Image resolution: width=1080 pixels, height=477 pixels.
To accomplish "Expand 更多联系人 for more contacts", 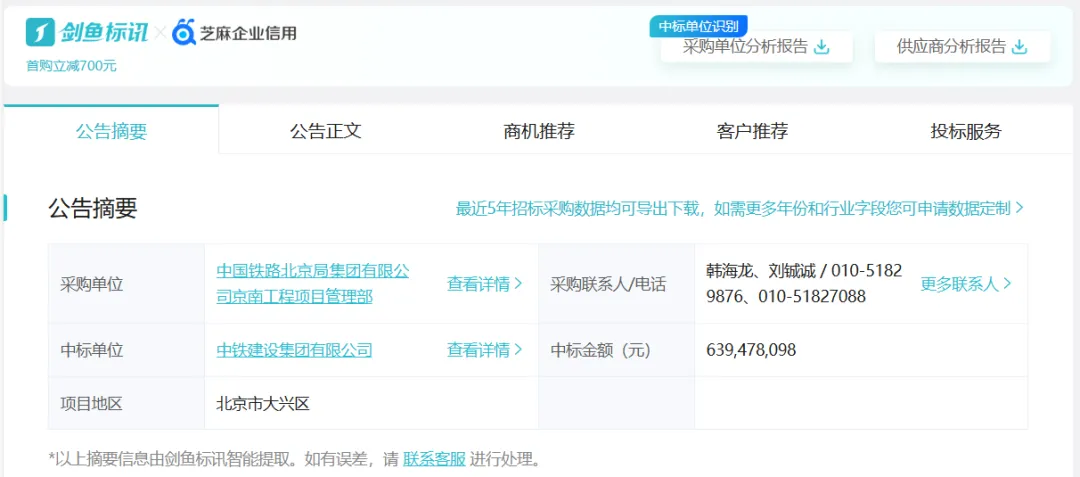I will [x=965, y=284].
